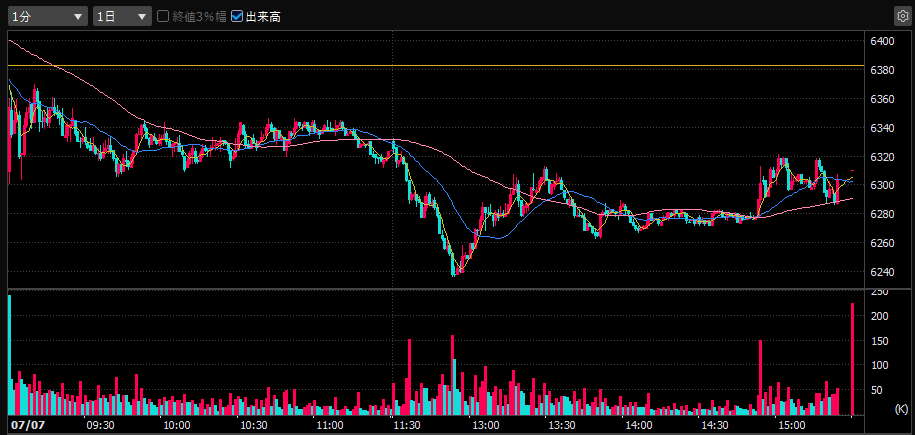The image size is (915, 435).
Task: Enable the 終値3%幅 checkbox
Action: (163, 16)
